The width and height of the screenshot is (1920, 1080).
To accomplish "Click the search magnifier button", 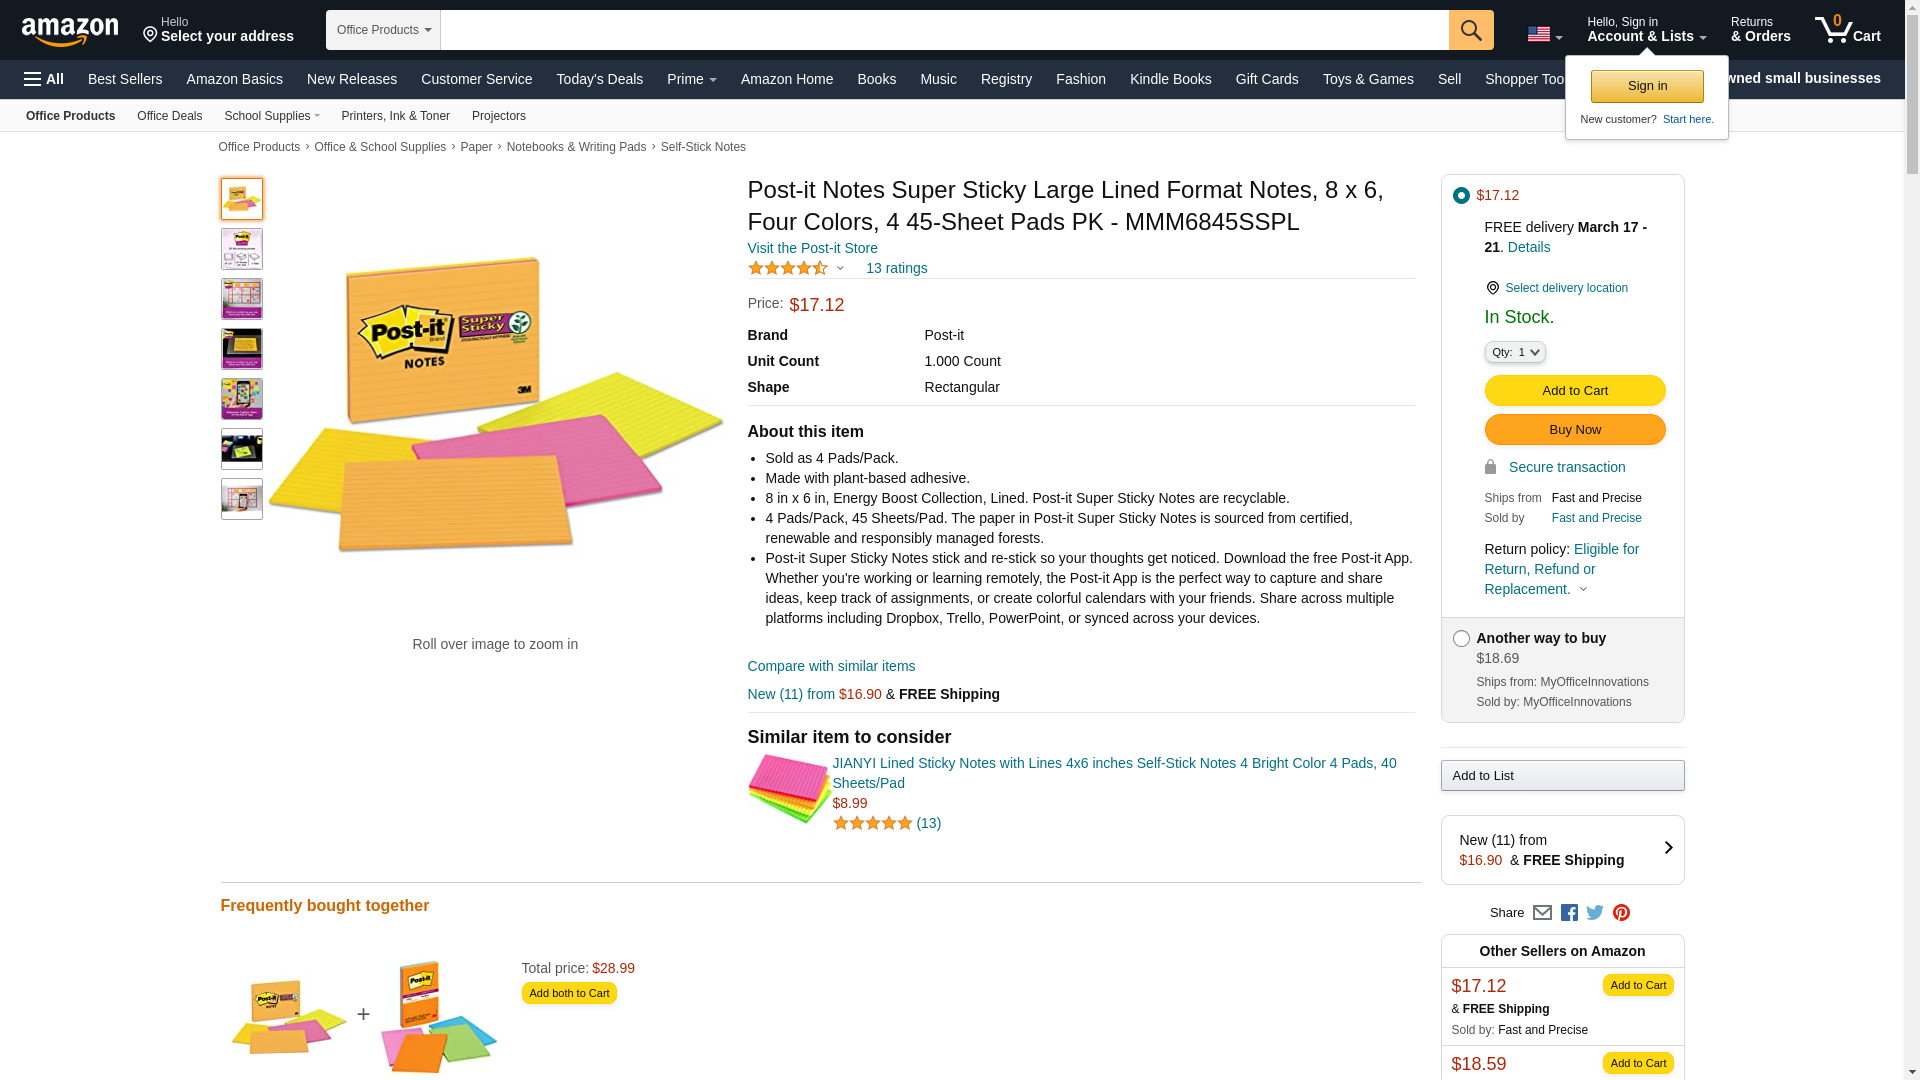I will coord(1470,30).
